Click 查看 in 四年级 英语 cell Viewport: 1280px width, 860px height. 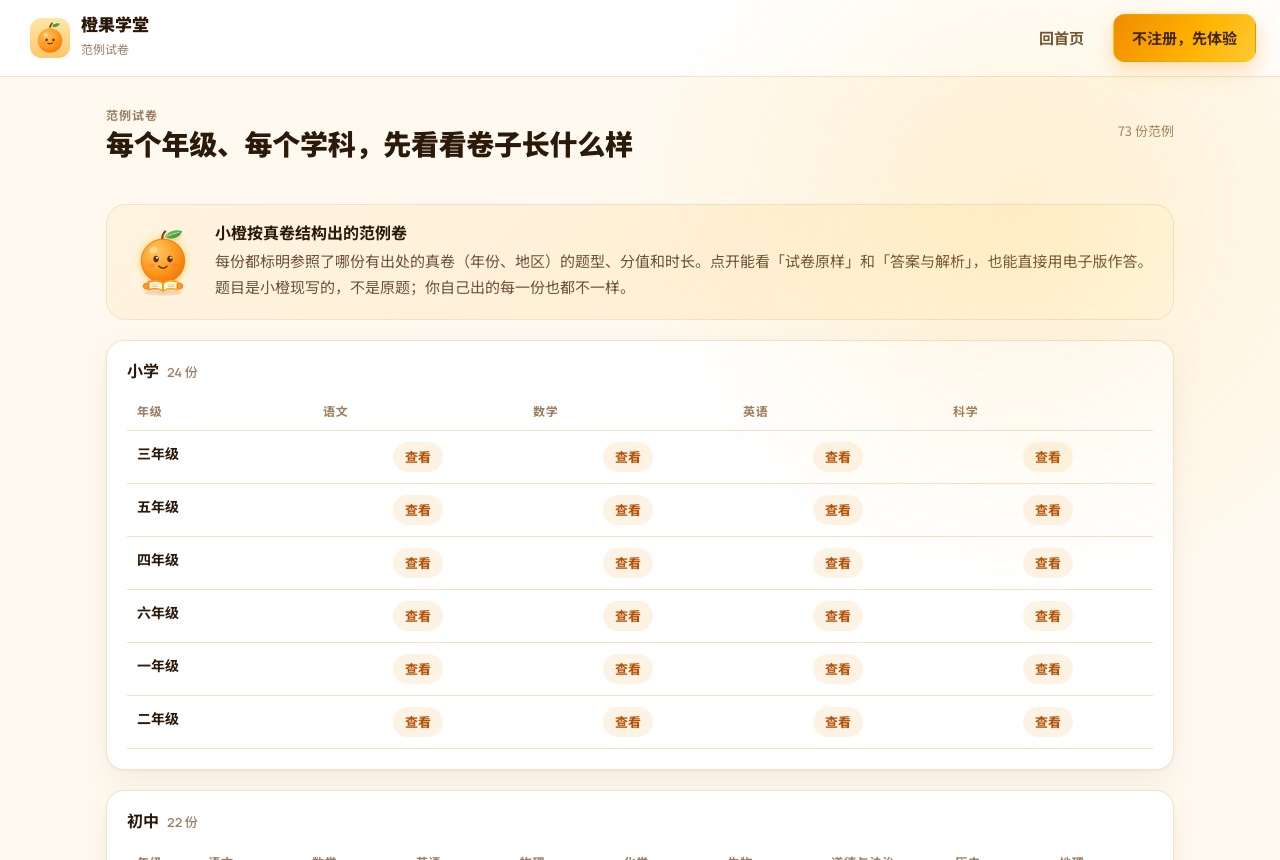pyautogui.click(x=838, y=563)
